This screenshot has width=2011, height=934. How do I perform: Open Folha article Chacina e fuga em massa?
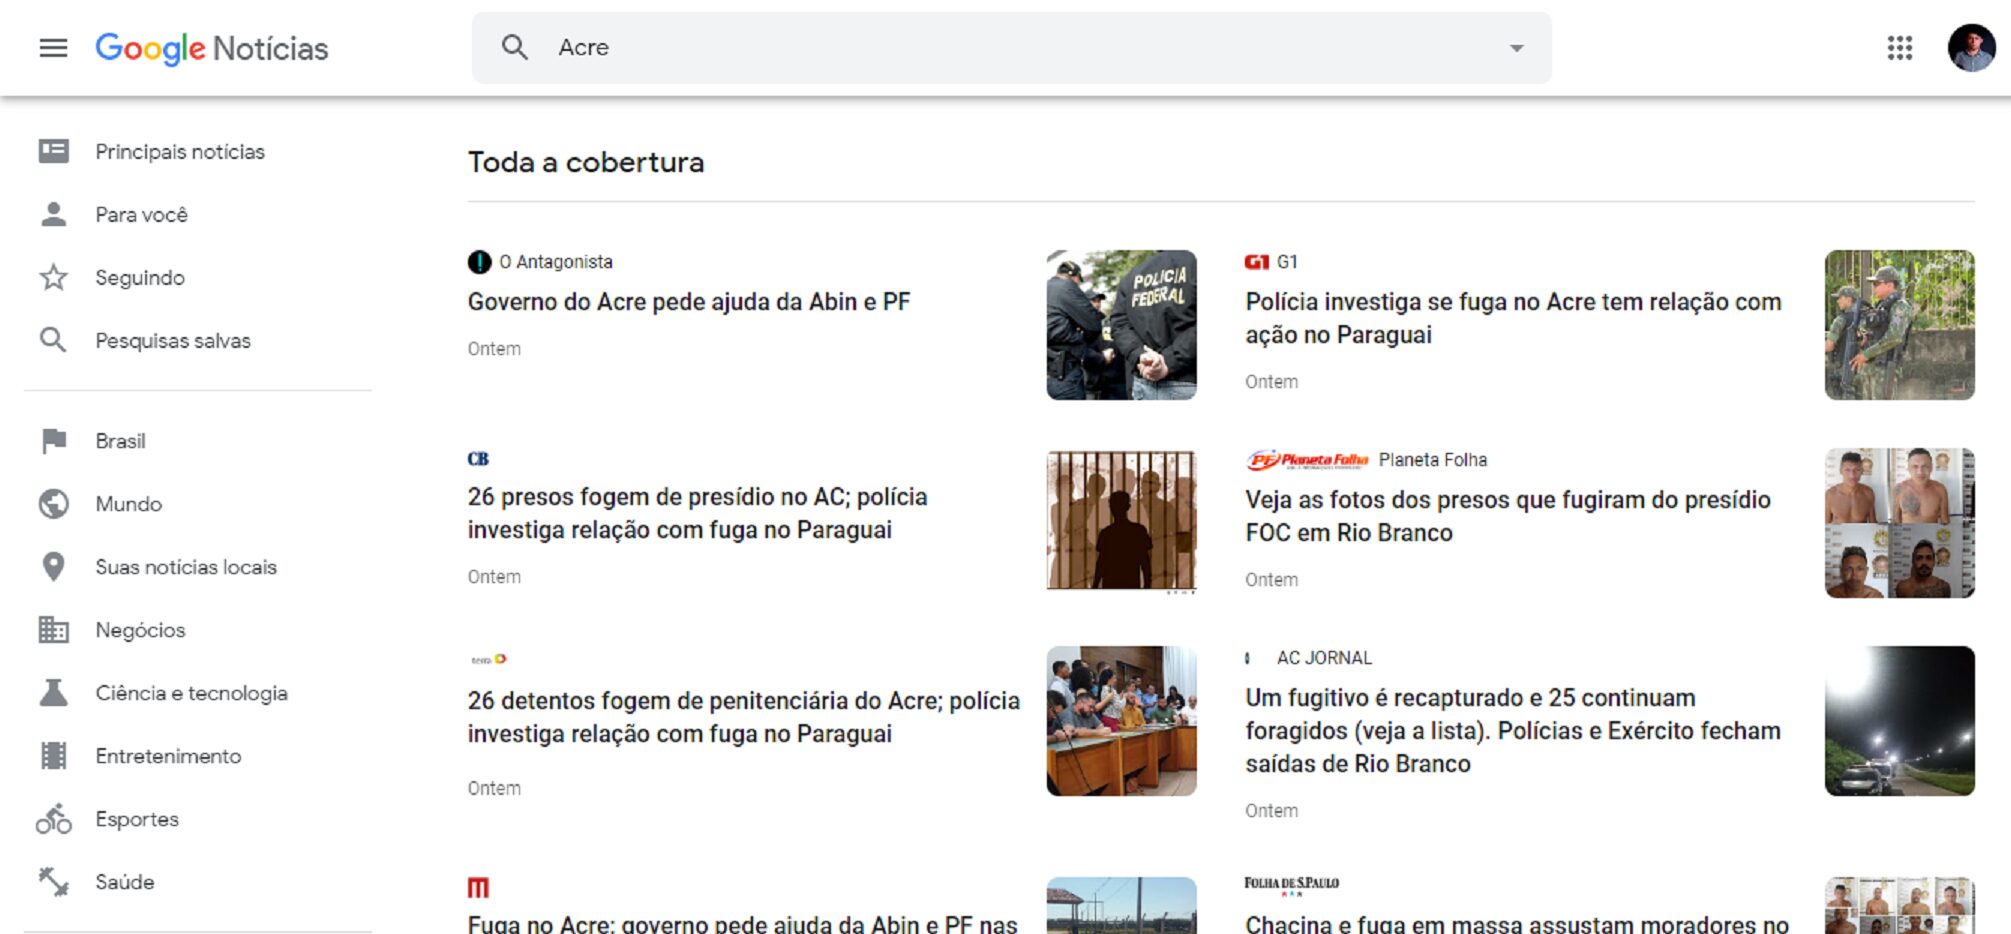(1517, 923)
